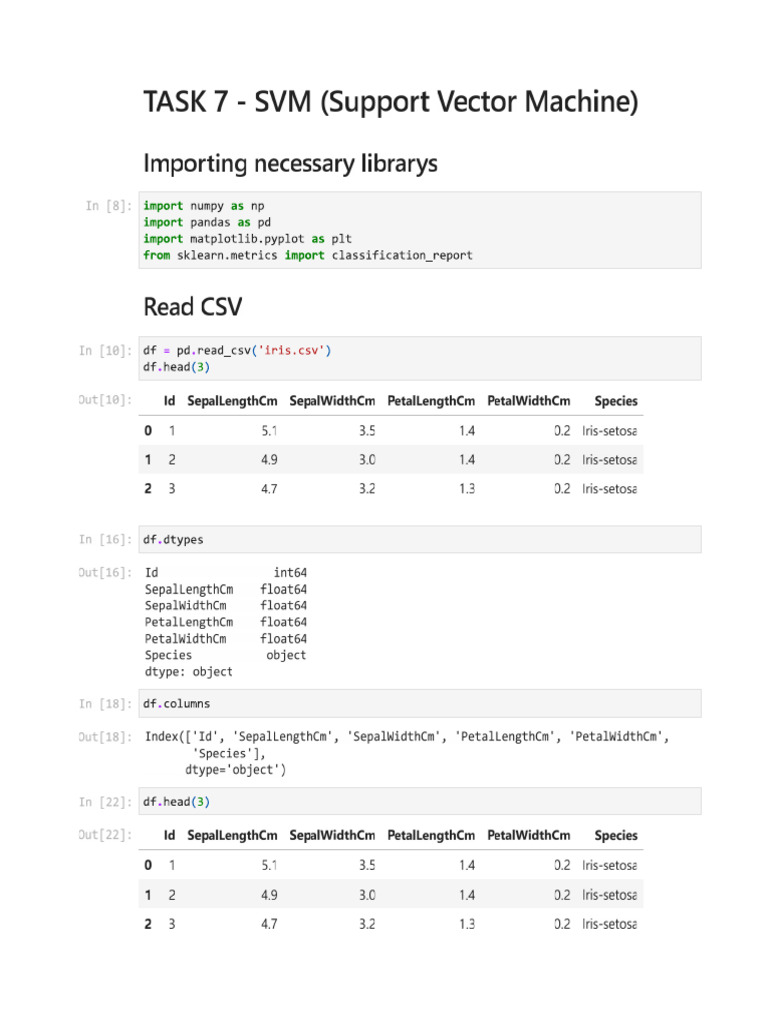
Task: Select the df.columns code cell
Action: point(420,703)
